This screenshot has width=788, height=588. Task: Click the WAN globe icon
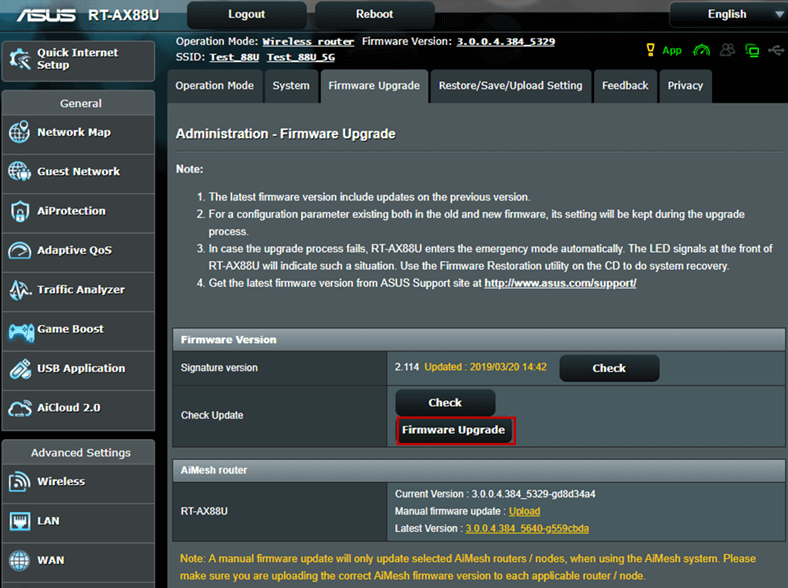20,560
